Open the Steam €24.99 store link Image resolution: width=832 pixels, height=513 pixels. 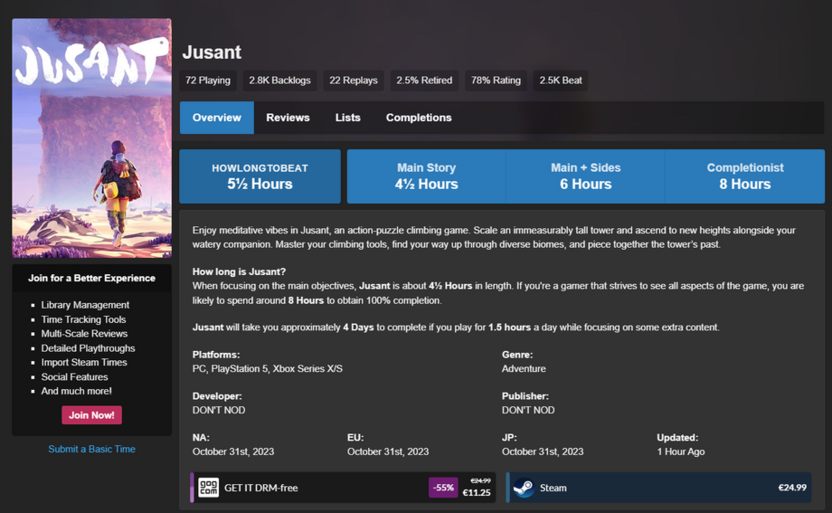pyautogui.click(x=659, y=488)
